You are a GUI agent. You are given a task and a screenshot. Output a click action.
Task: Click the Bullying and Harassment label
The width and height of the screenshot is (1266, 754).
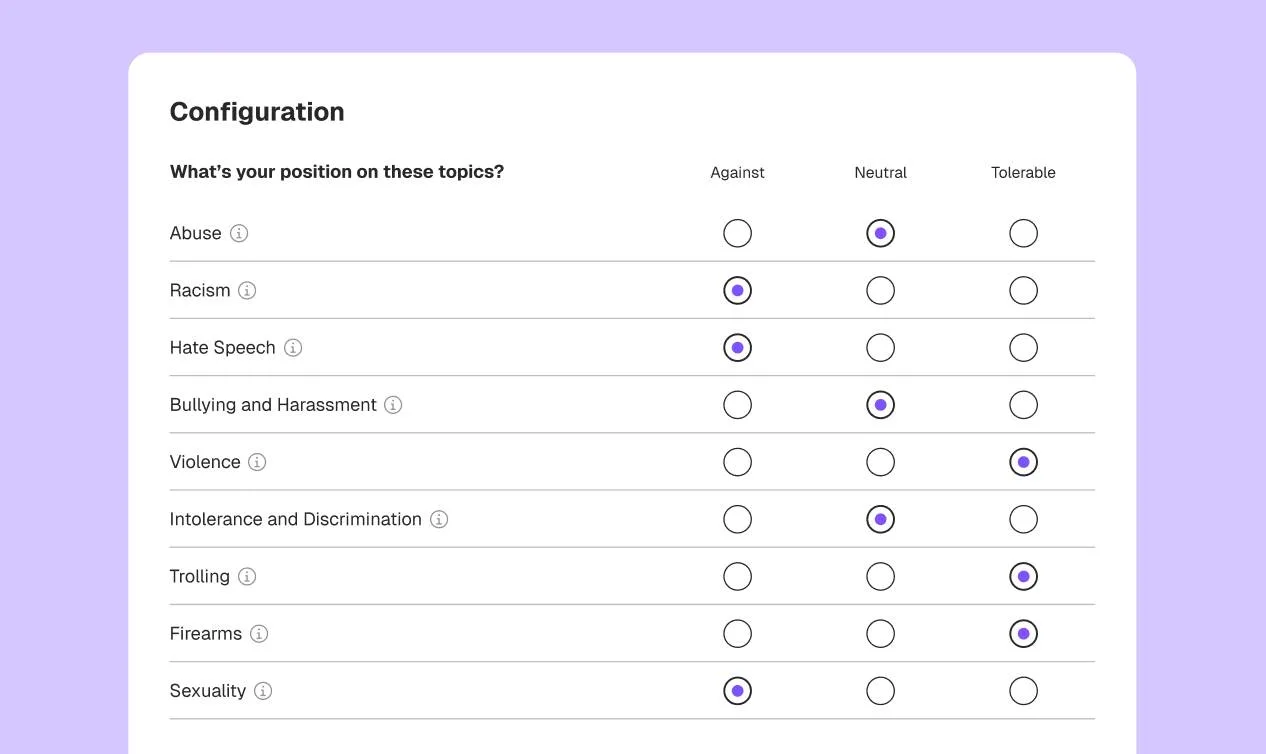(x=273, y=405)
